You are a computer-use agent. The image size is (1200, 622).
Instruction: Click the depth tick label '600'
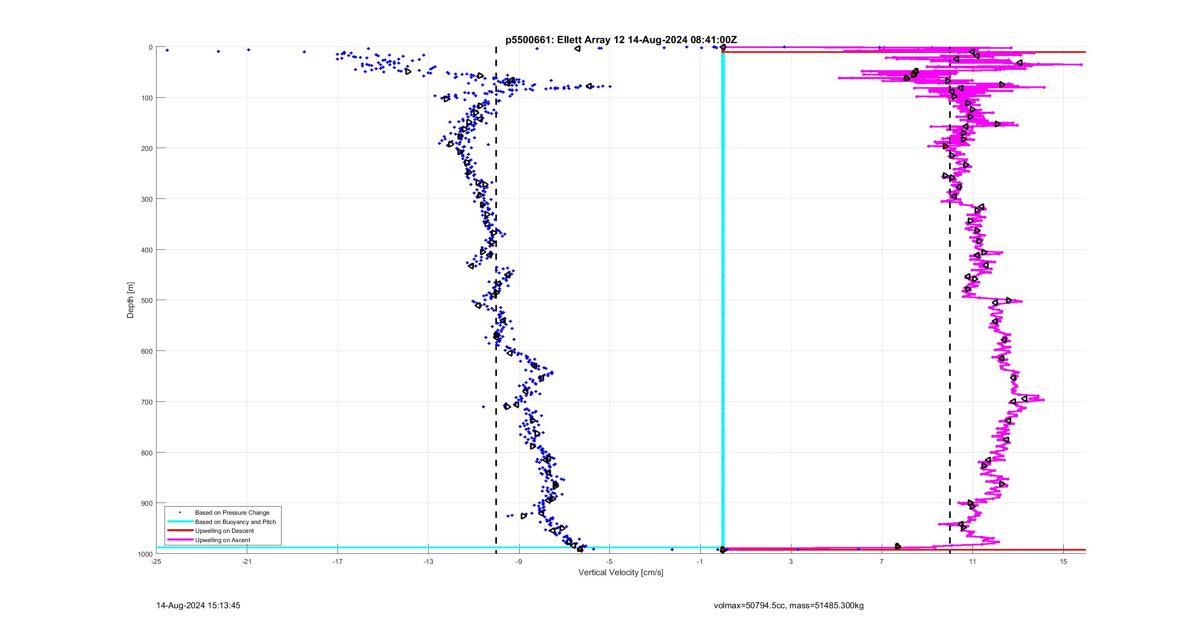[x=145, y=351]
